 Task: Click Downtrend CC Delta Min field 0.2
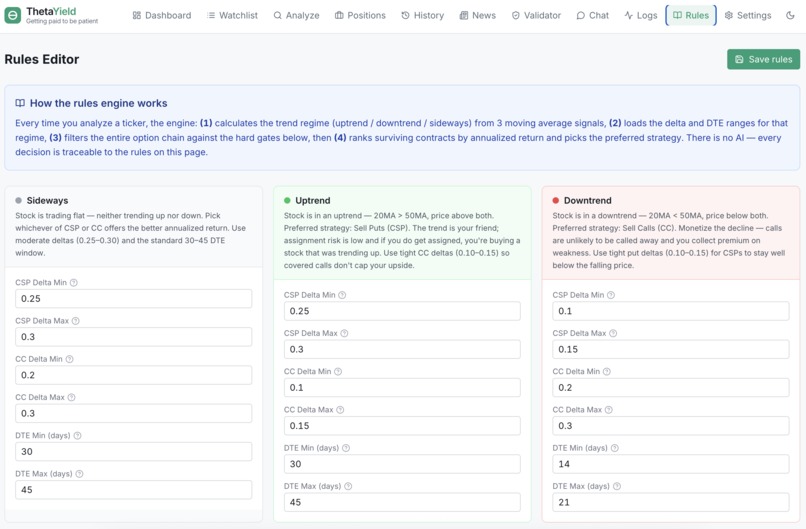[x=671, y=388]
